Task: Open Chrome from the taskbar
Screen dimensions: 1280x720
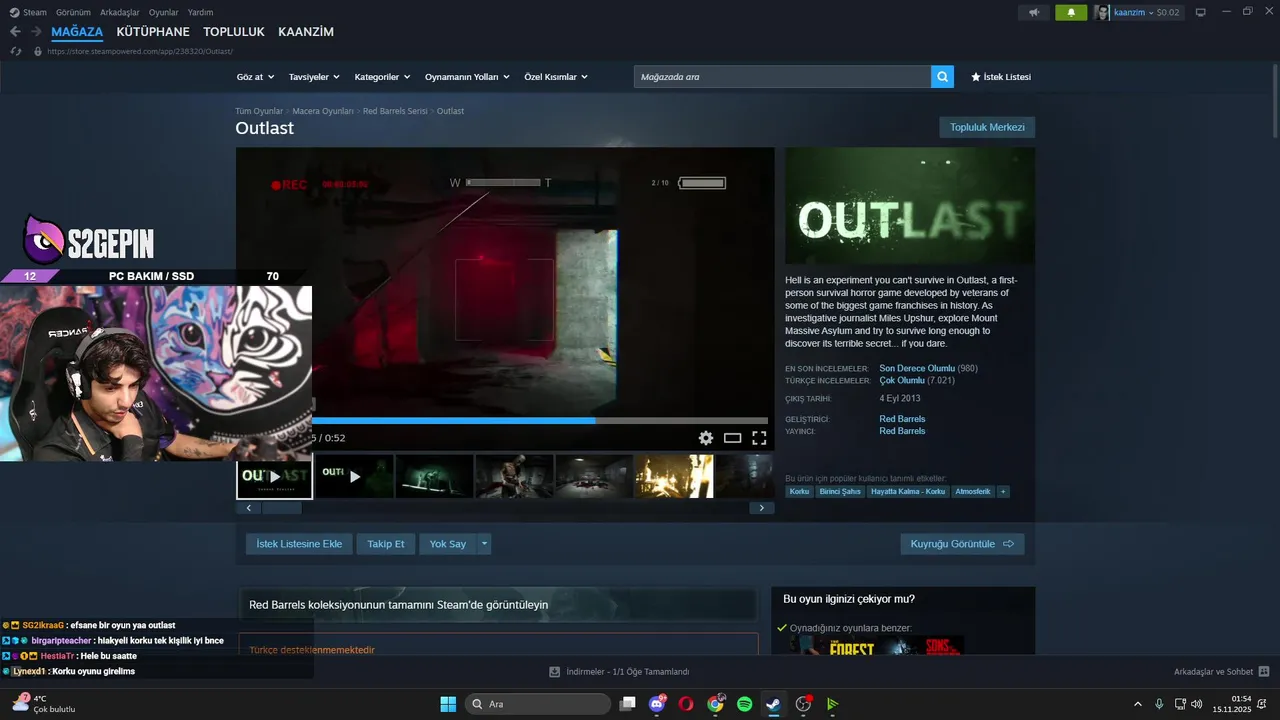Action: coord(715,704)
